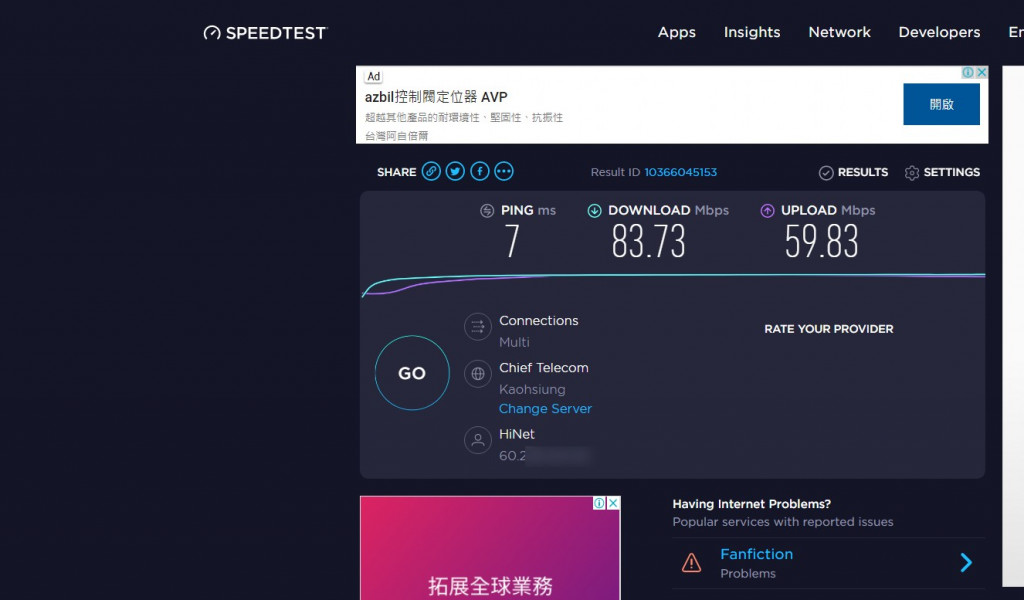This screenshot has width=1024, height=600.
Task: Click the ping value 7
Action: point(512,242)
